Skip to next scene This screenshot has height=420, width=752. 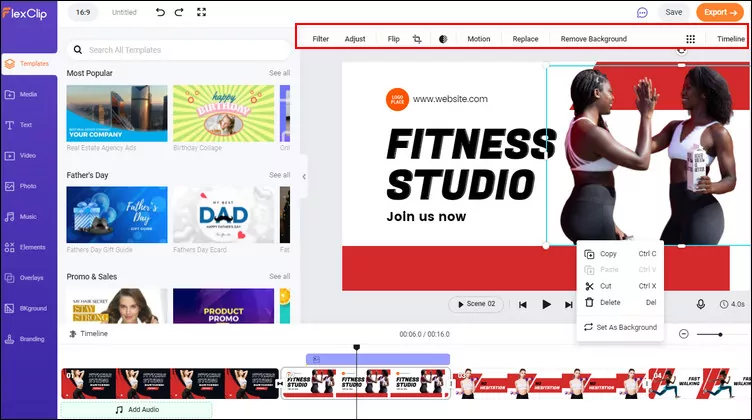point(568,304)
